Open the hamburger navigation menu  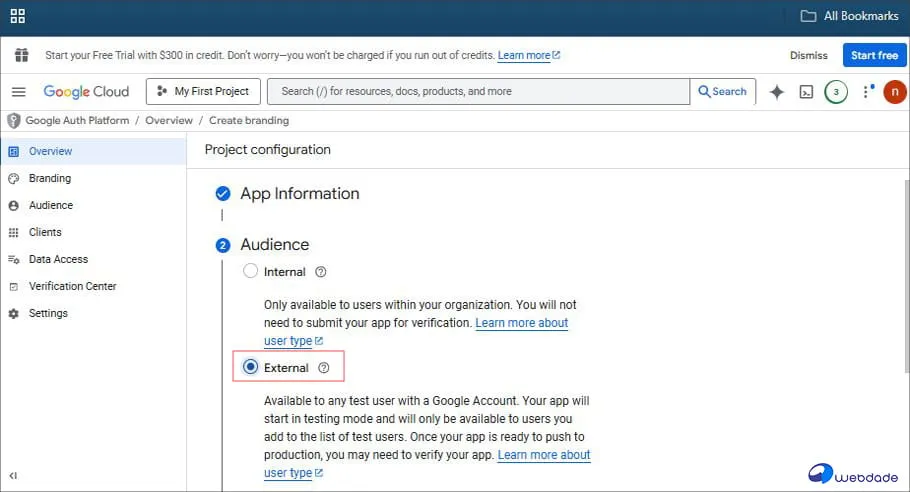click(x=18, y=92)
